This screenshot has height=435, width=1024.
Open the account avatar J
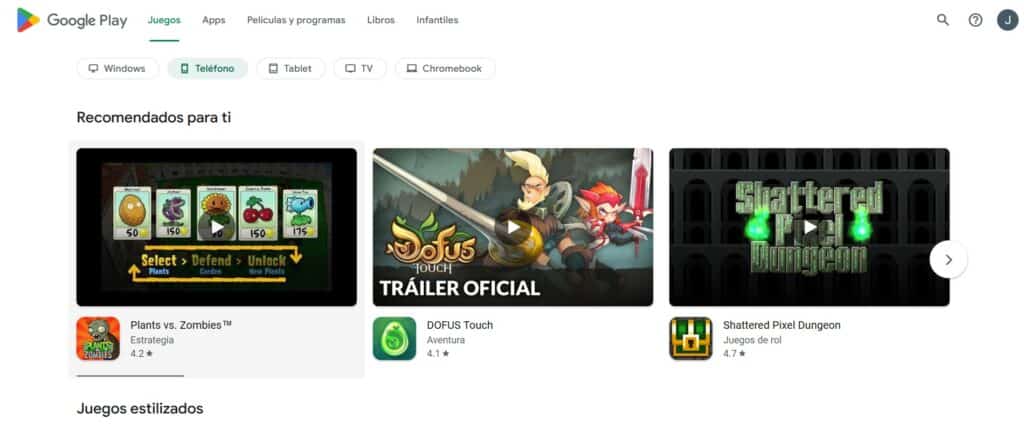pyautogui.click(x=1007, y=20)
